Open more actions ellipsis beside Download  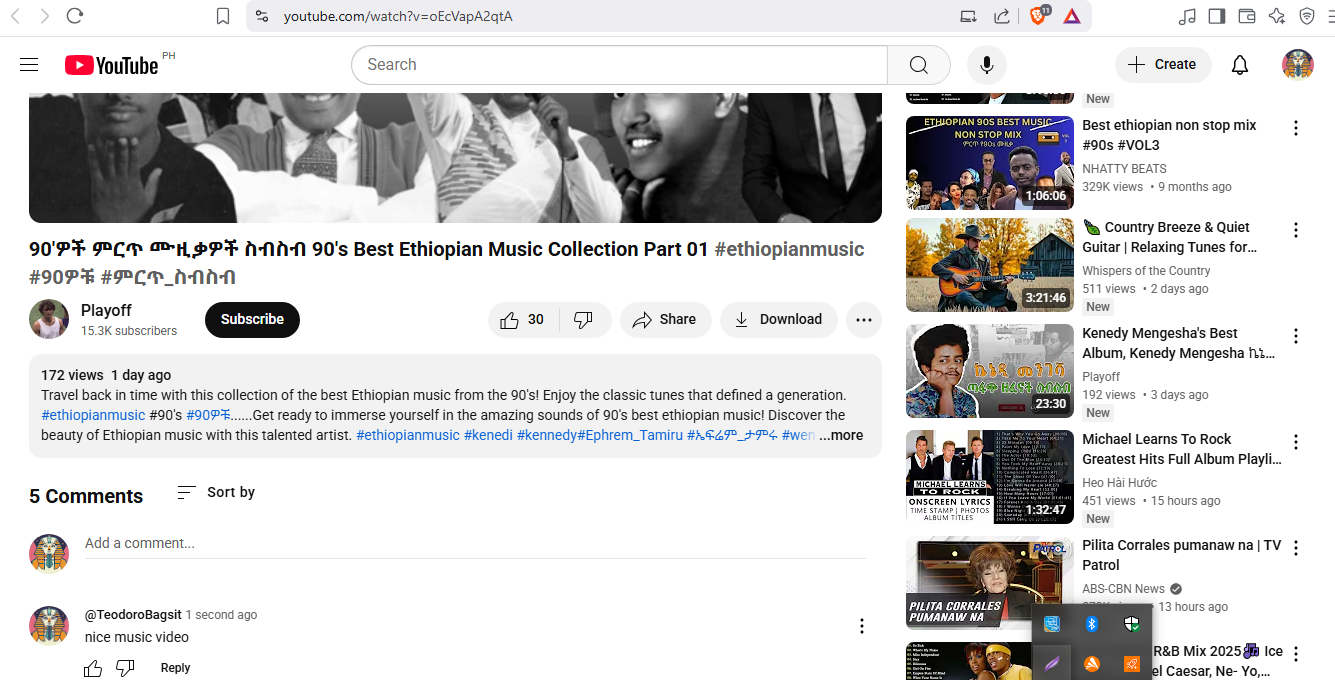point(864,320)
